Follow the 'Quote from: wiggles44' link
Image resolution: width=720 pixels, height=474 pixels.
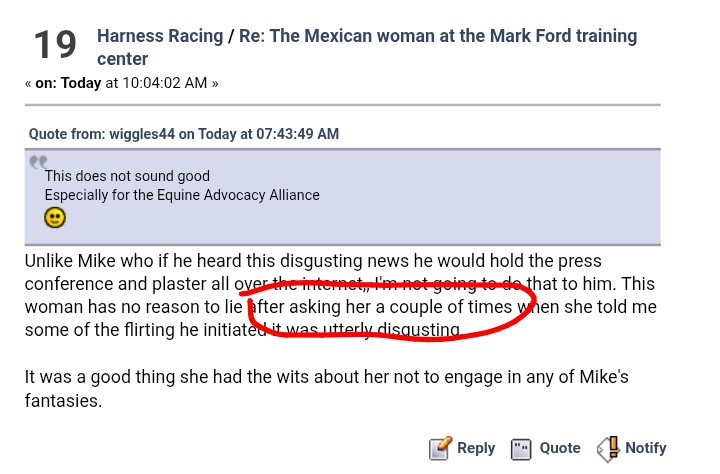pos(184,134)
